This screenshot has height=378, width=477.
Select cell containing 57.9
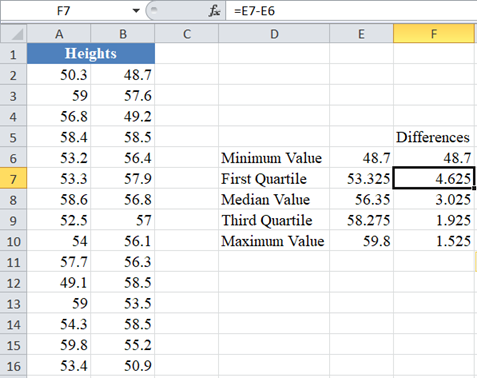[123, 178]
